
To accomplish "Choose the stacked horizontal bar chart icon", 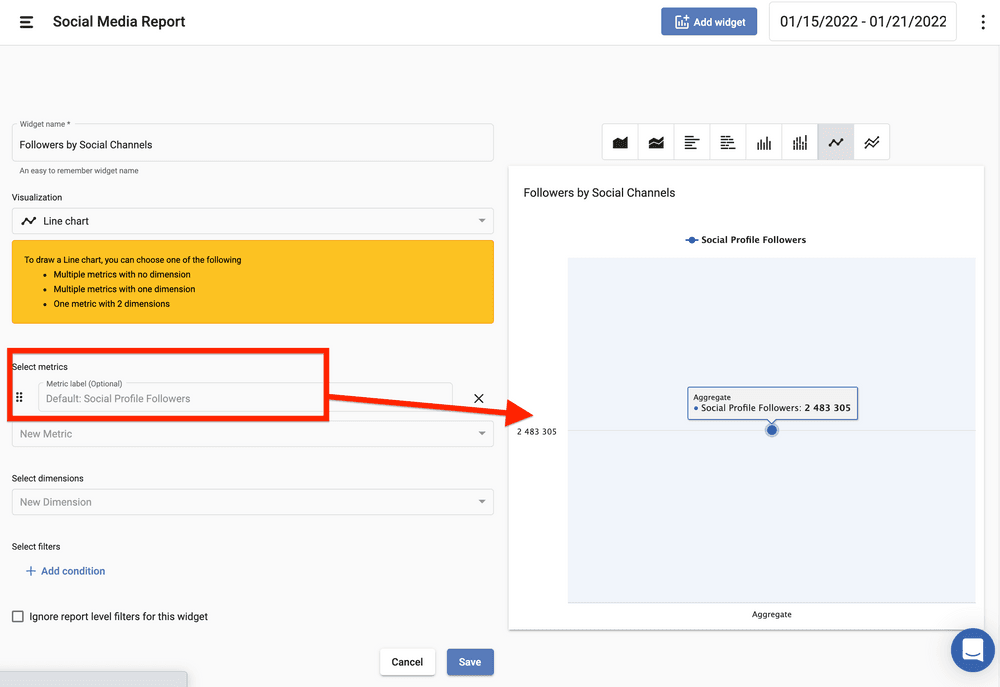I will 728,143.
